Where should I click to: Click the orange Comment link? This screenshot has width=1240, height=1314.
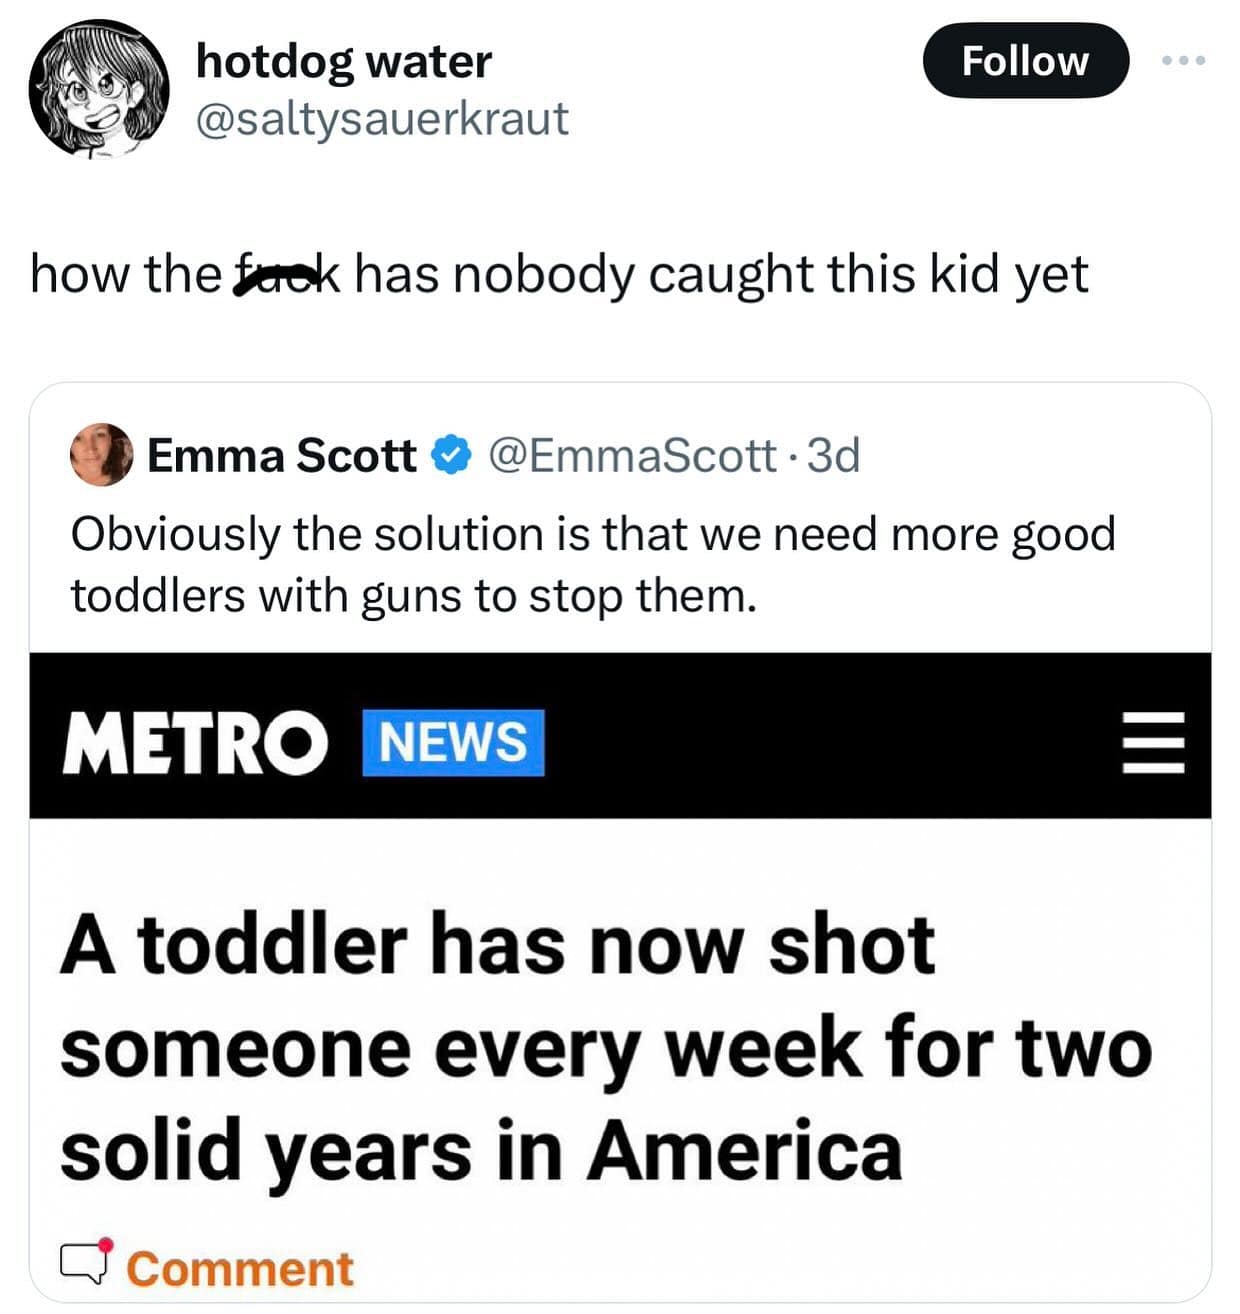[x=239, y=1269]
